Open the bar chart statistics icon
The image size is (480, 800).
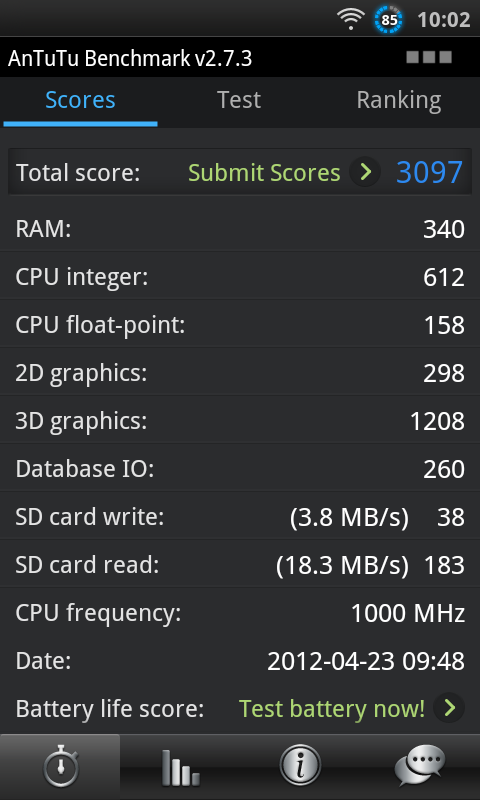(x=180, y=766)
